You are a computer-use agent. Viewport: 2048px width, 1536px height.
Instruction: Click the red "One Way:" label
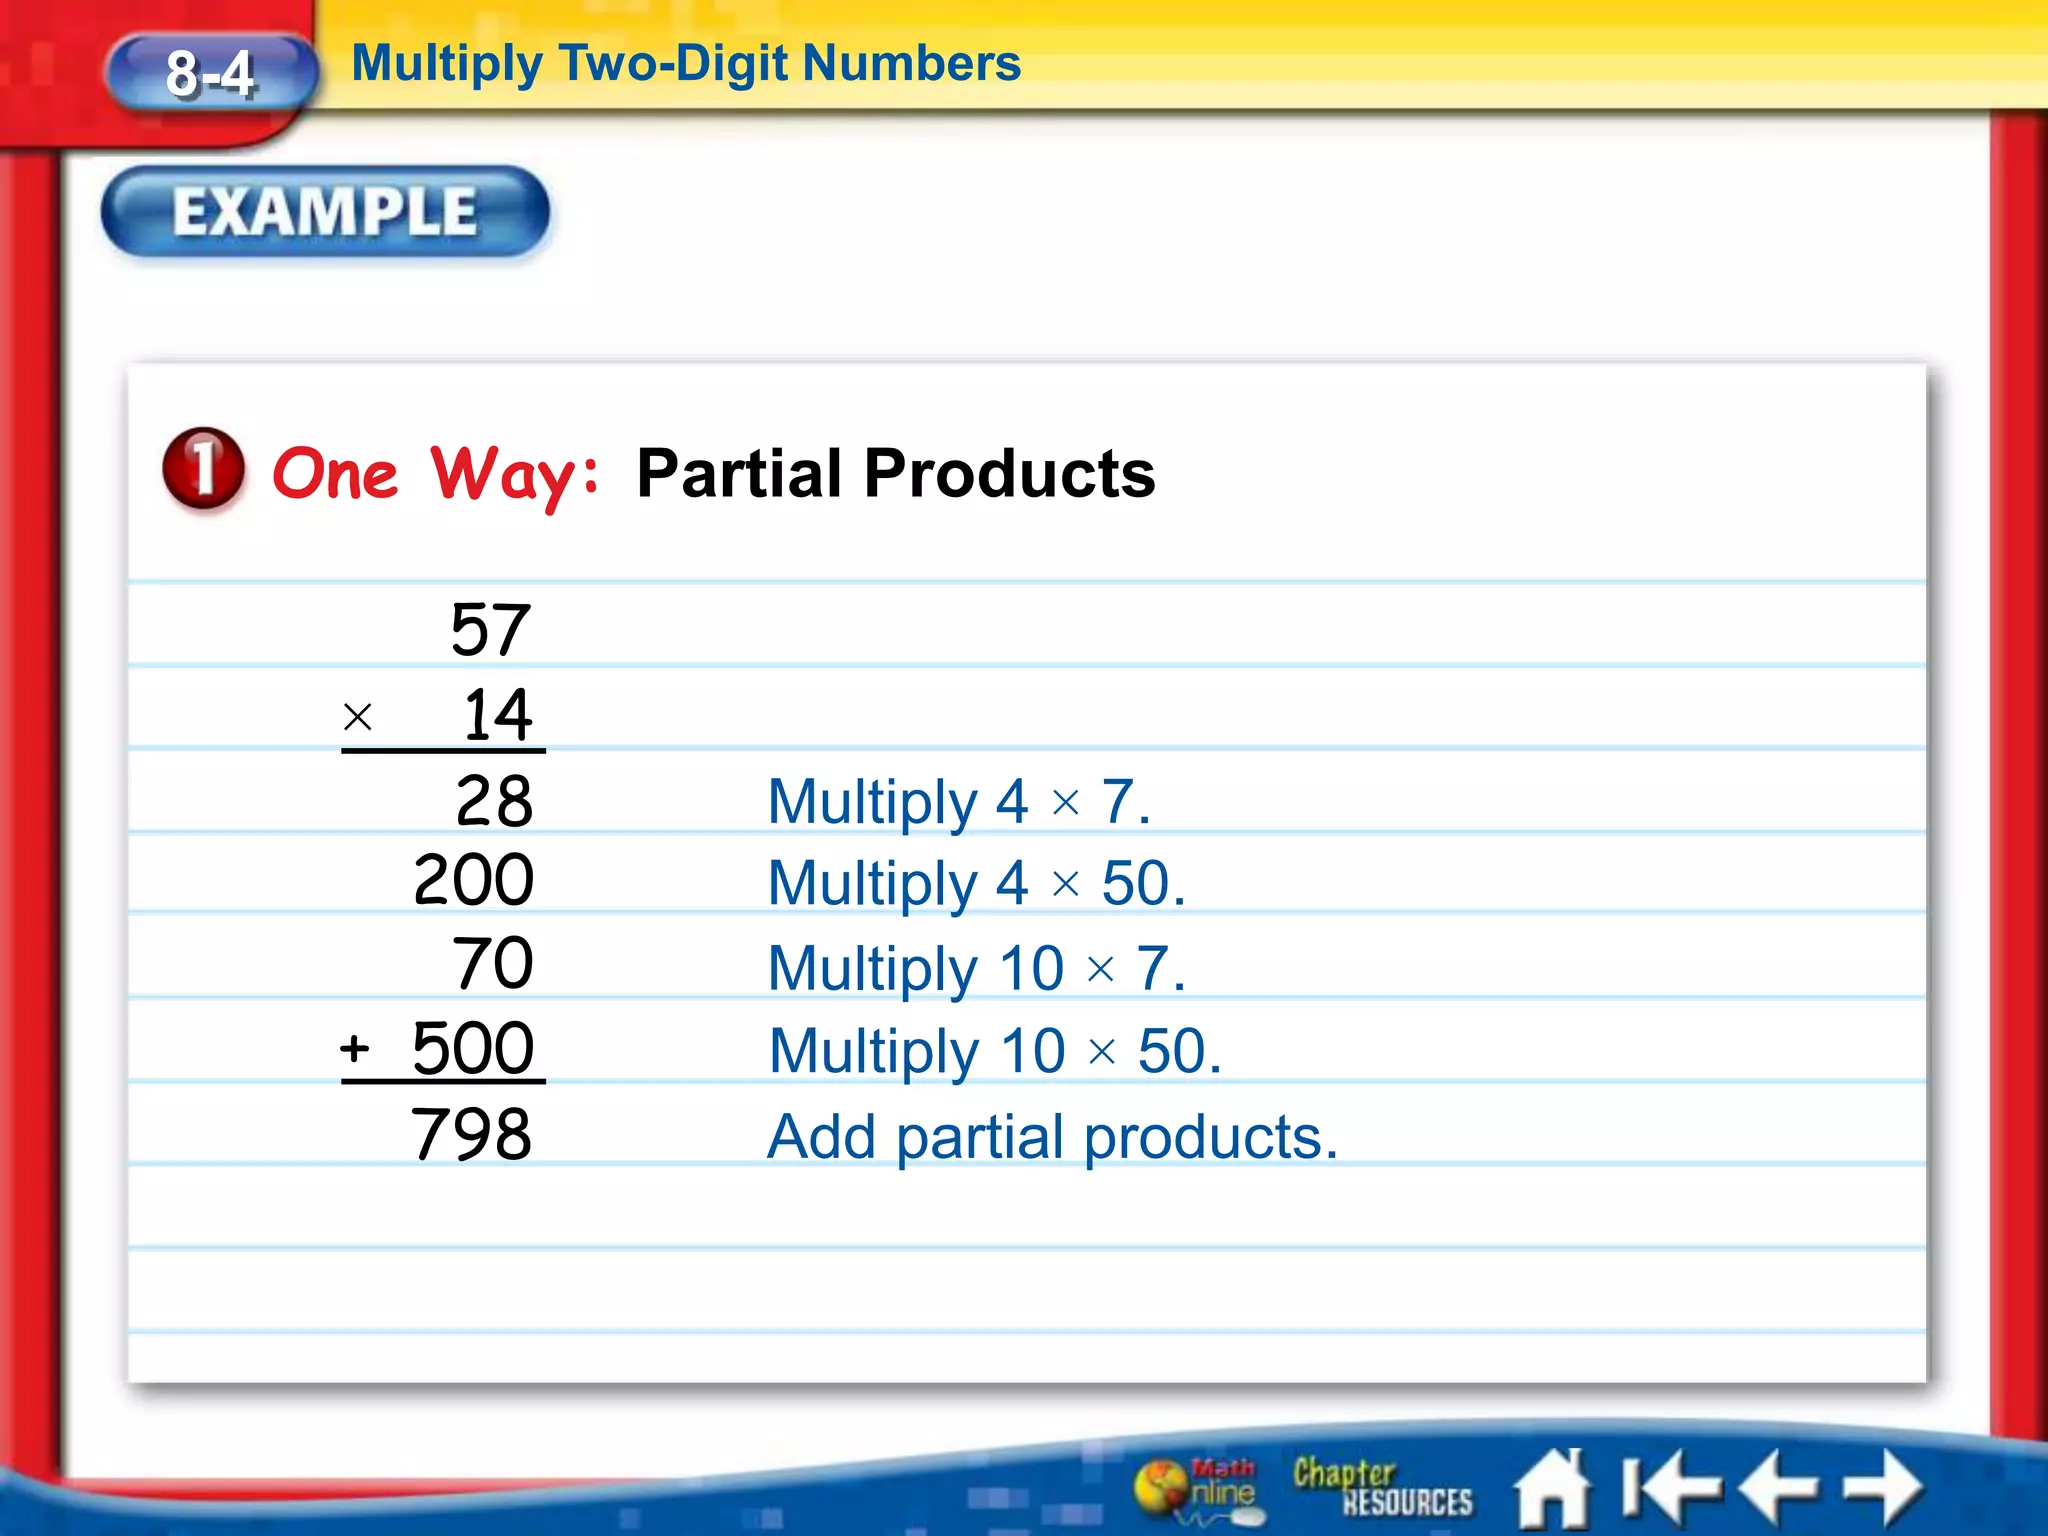pyautogui.click(x=436, y=475)
